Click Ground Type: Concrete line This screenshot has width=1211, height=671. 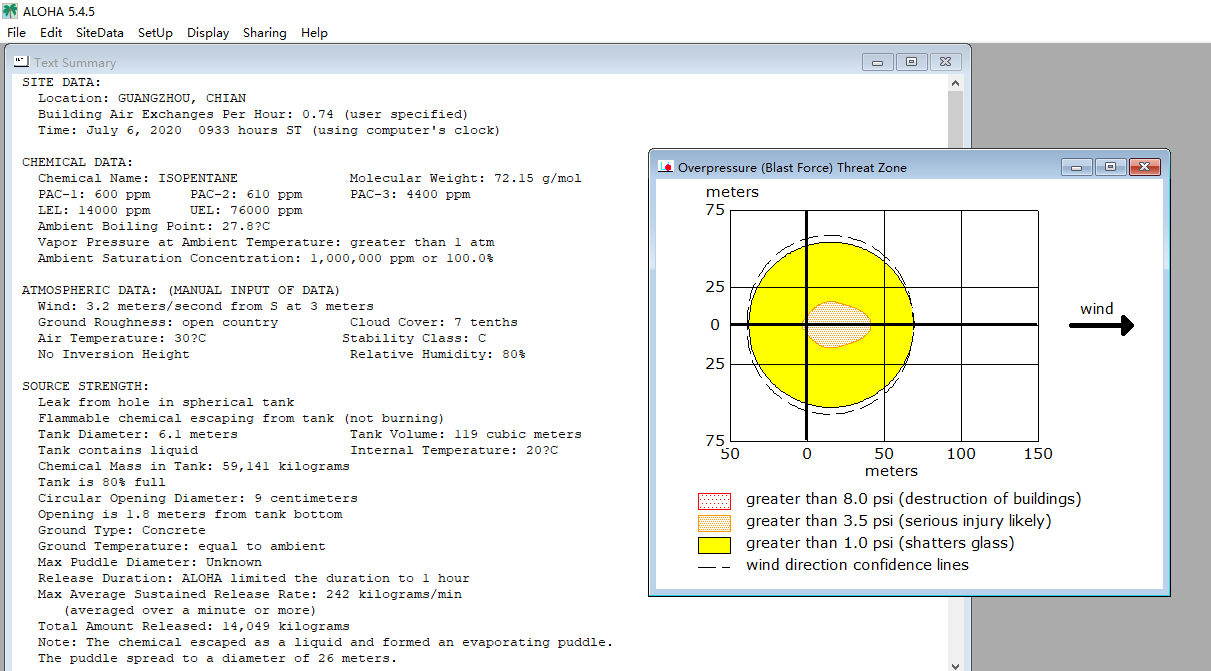point(122,530)
